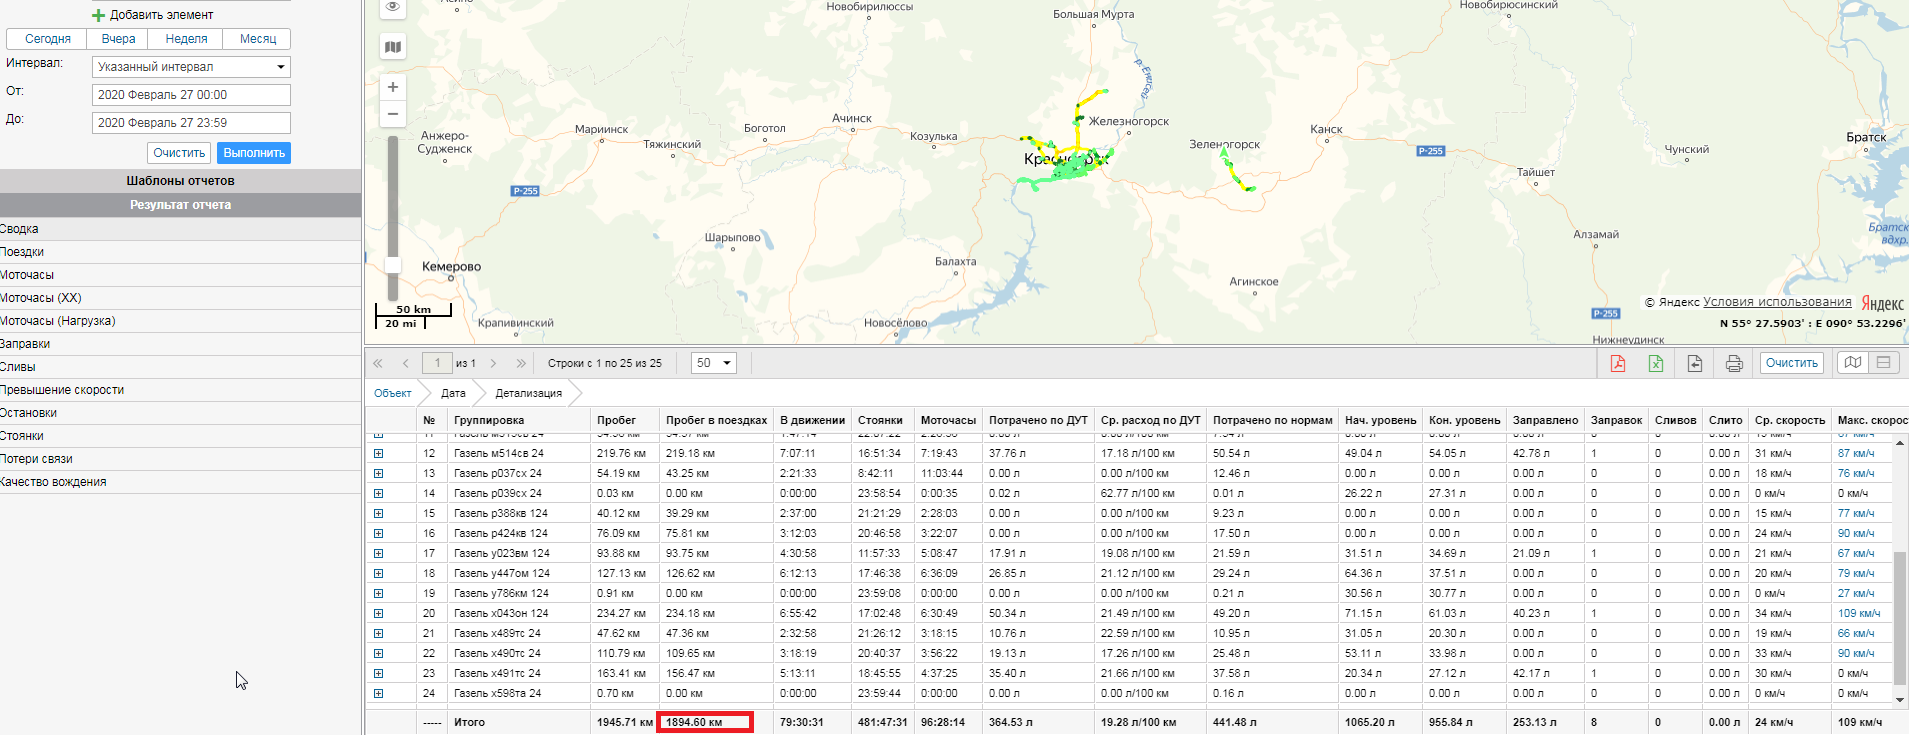Export report to PDF

pos(1618,363)
